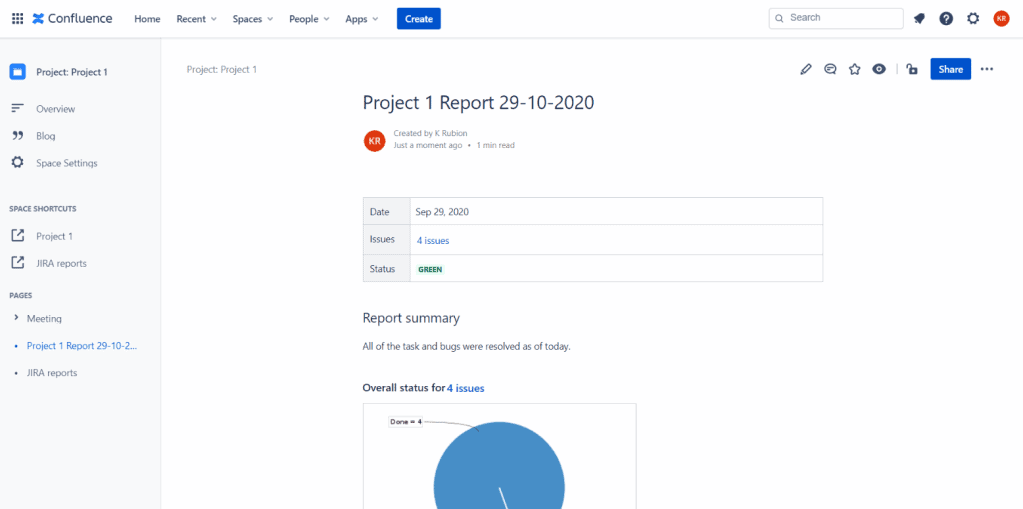
Task: Star this page as favorite
Action: pyautogui.click(x=855, y=69)
